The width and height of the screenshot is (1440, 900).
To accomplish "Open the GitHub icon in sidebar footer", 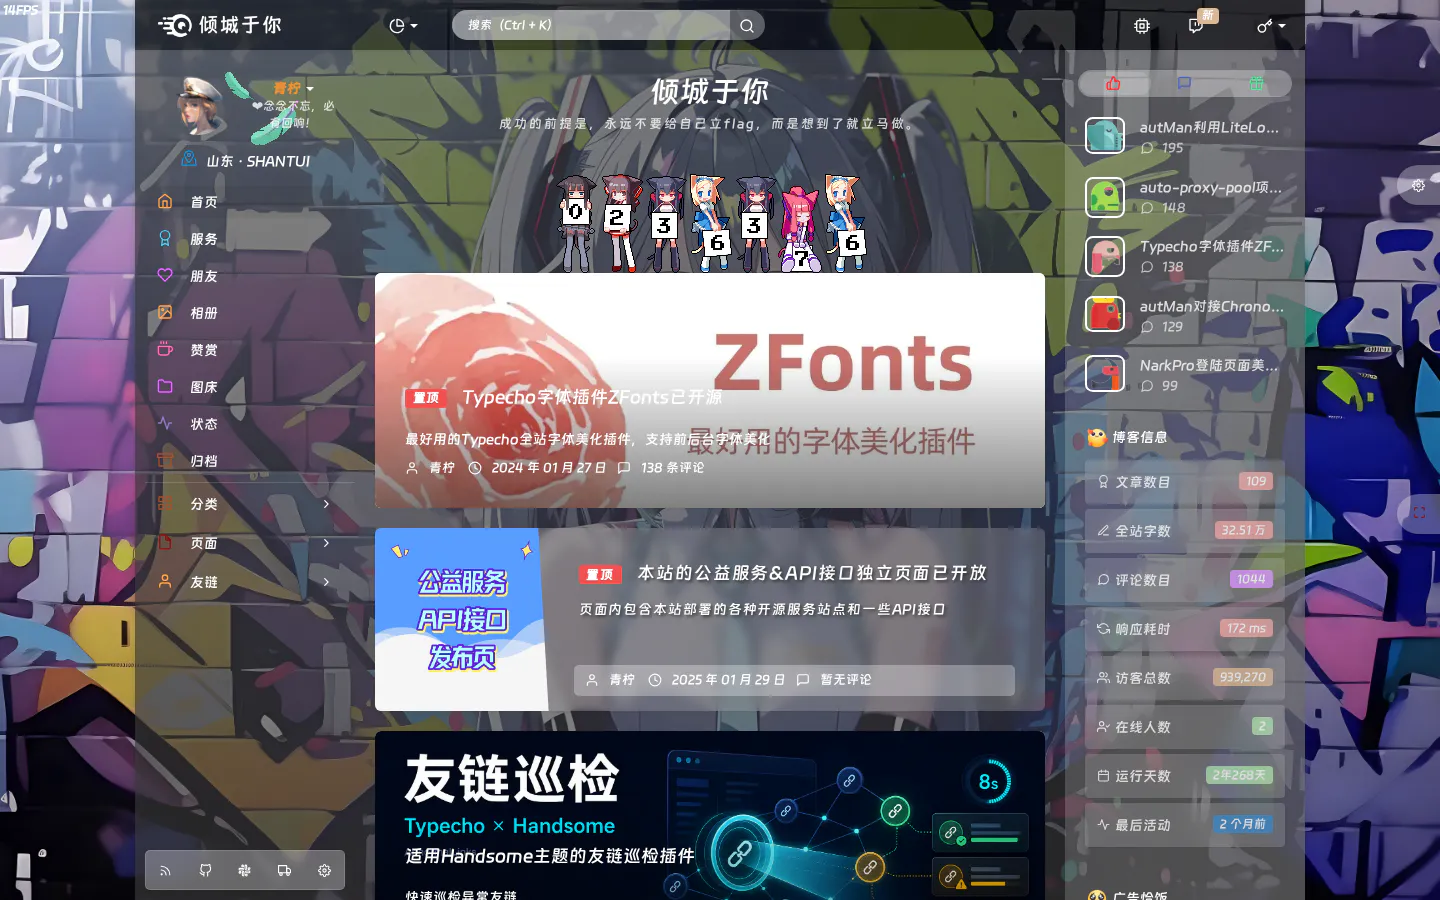I will pos(205,871).
